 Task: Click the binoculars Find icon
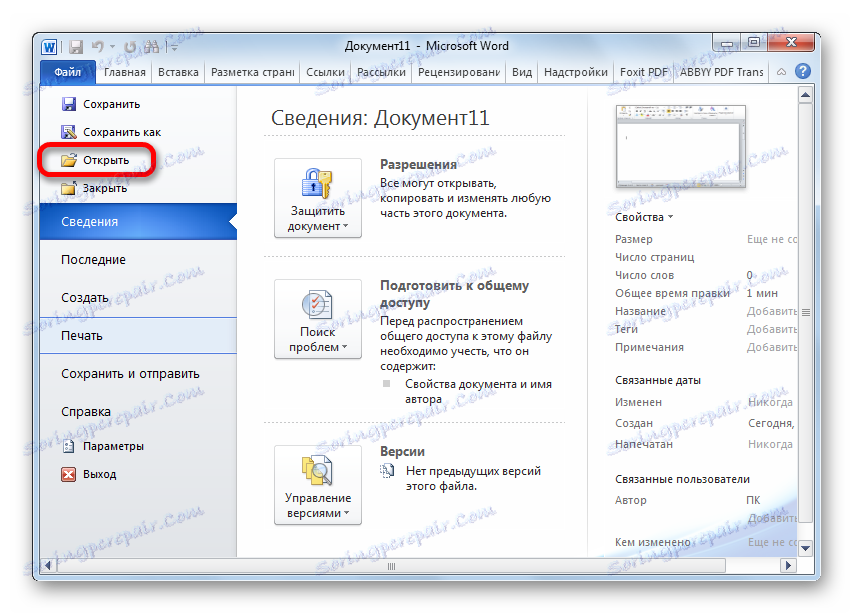pyautogui.click(x=152, y=47)
